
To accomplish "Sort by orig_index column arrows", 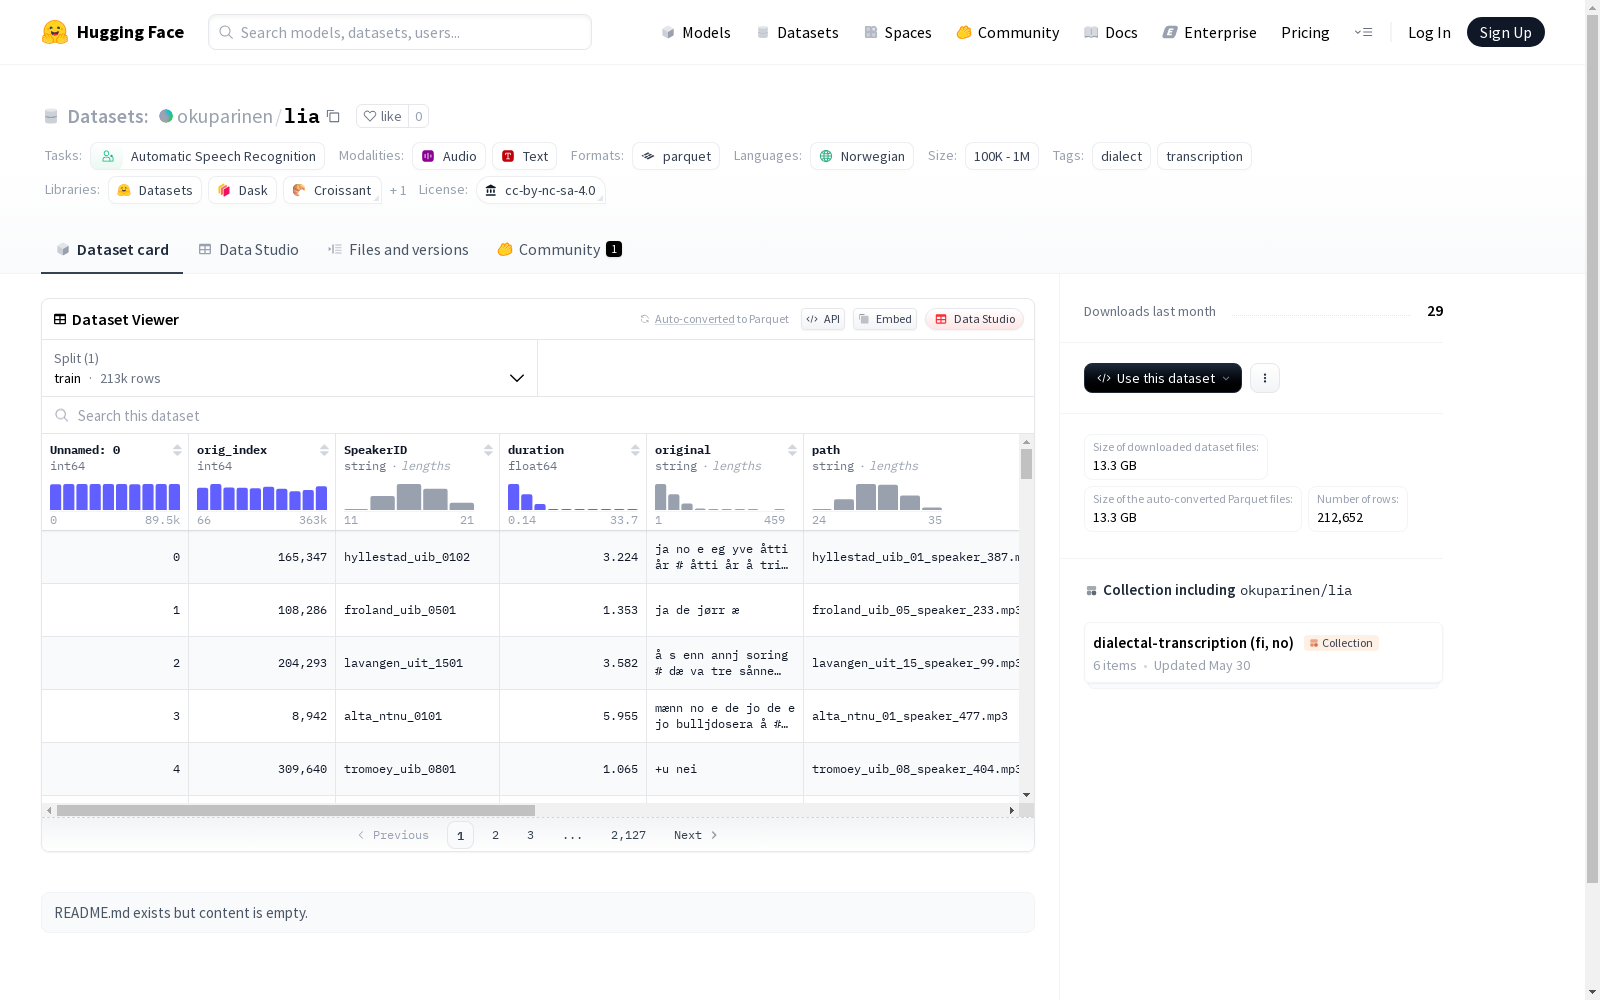I will (324, 450).
